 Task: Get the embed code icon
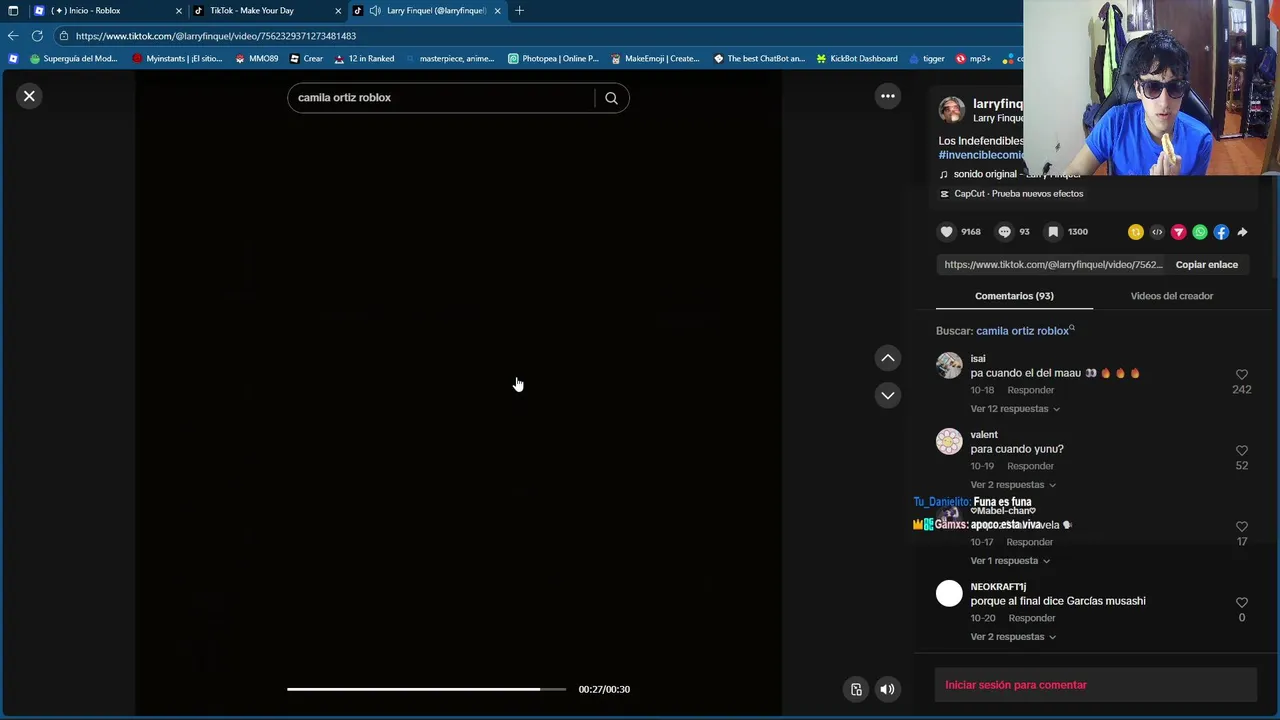coord(1157,232)
